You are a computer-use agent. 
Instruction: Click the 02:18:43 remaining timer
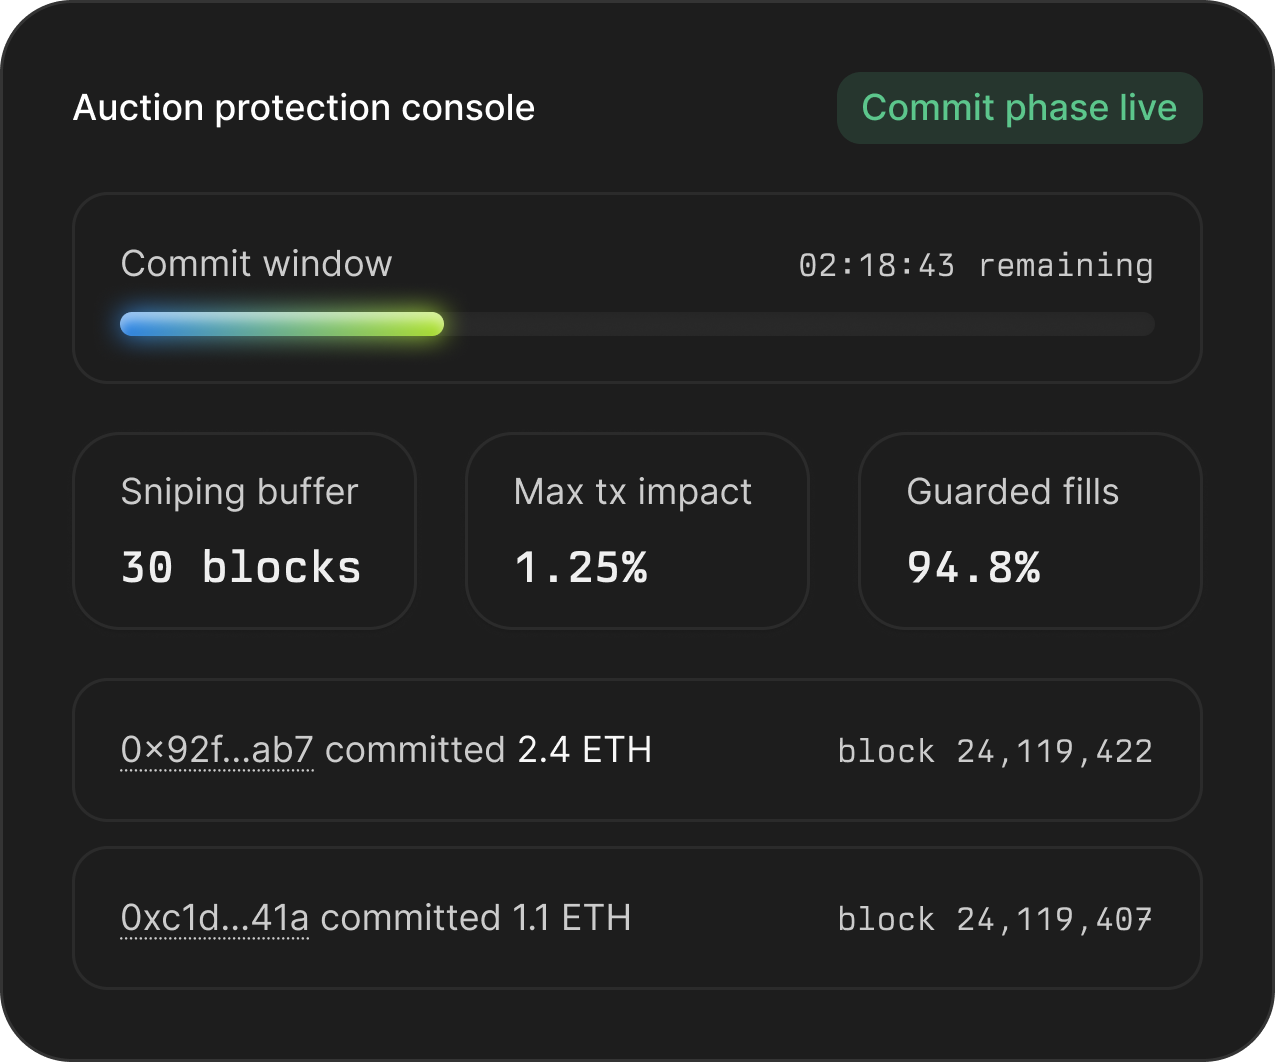pos(975,265)
